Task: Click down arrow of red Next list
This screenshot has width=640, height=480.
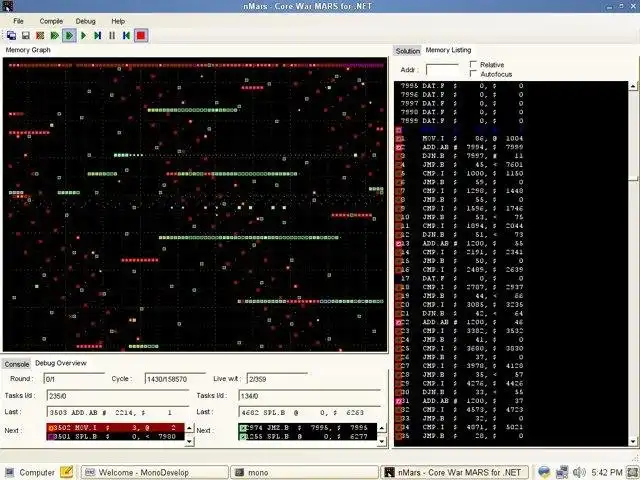Action: 189,442
